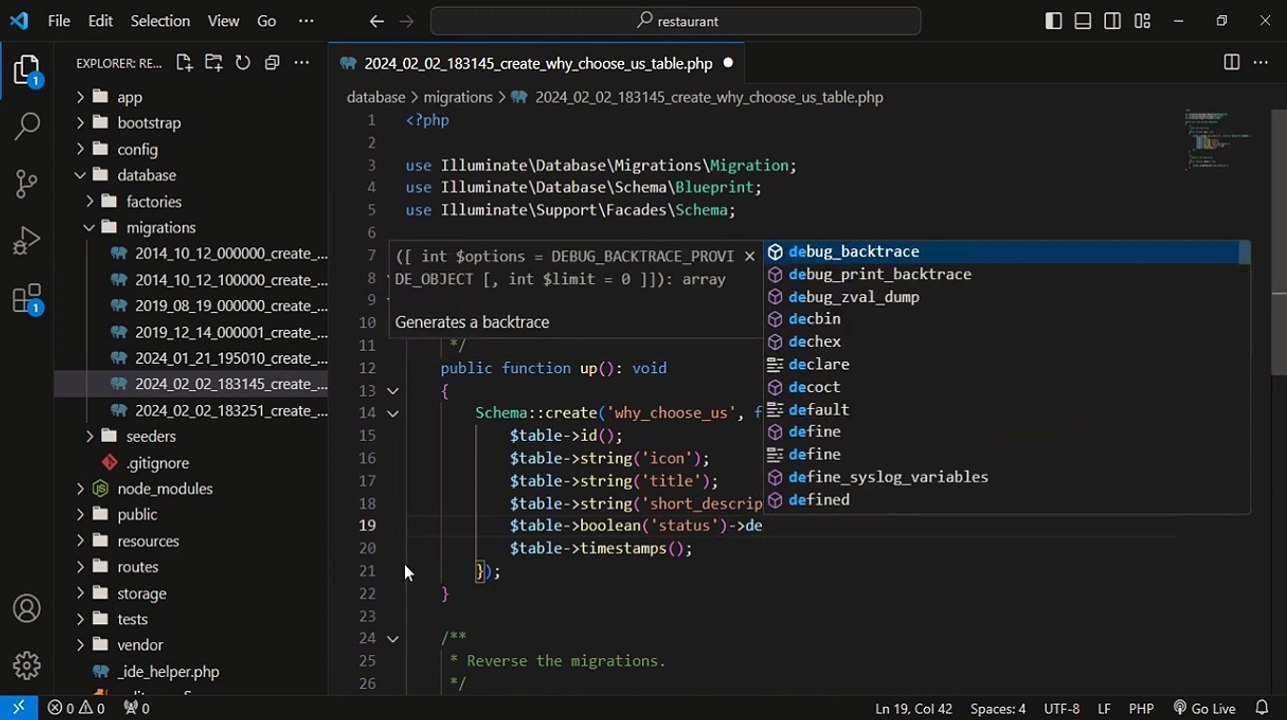Screen dimensions: 1287x720
Task: Change the PHP language mode
Action: [1141, 708]
